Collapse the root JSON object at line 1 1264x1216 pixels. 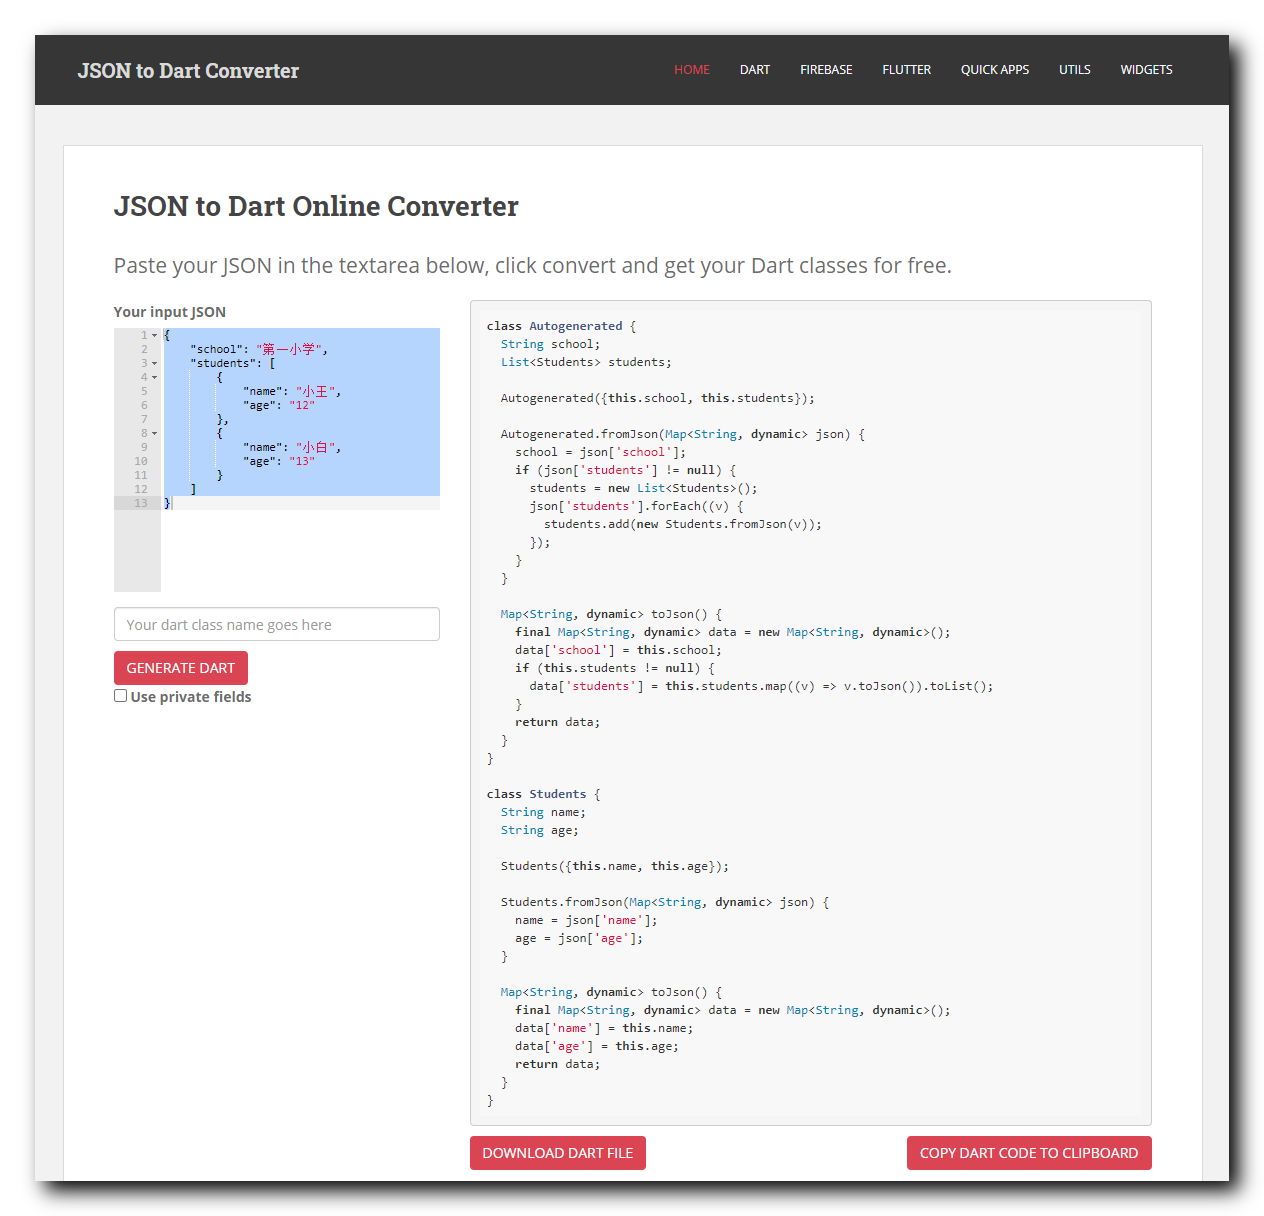click(156, 335)
